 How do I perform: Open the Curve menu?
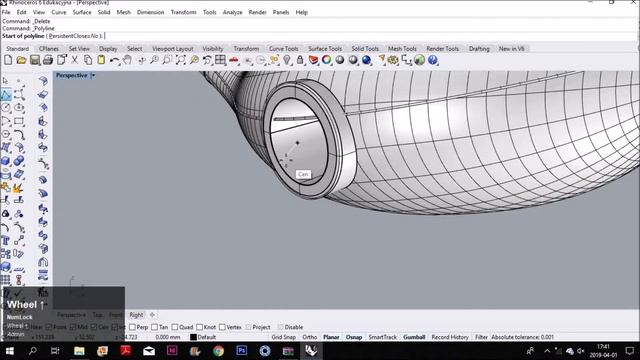59,12
